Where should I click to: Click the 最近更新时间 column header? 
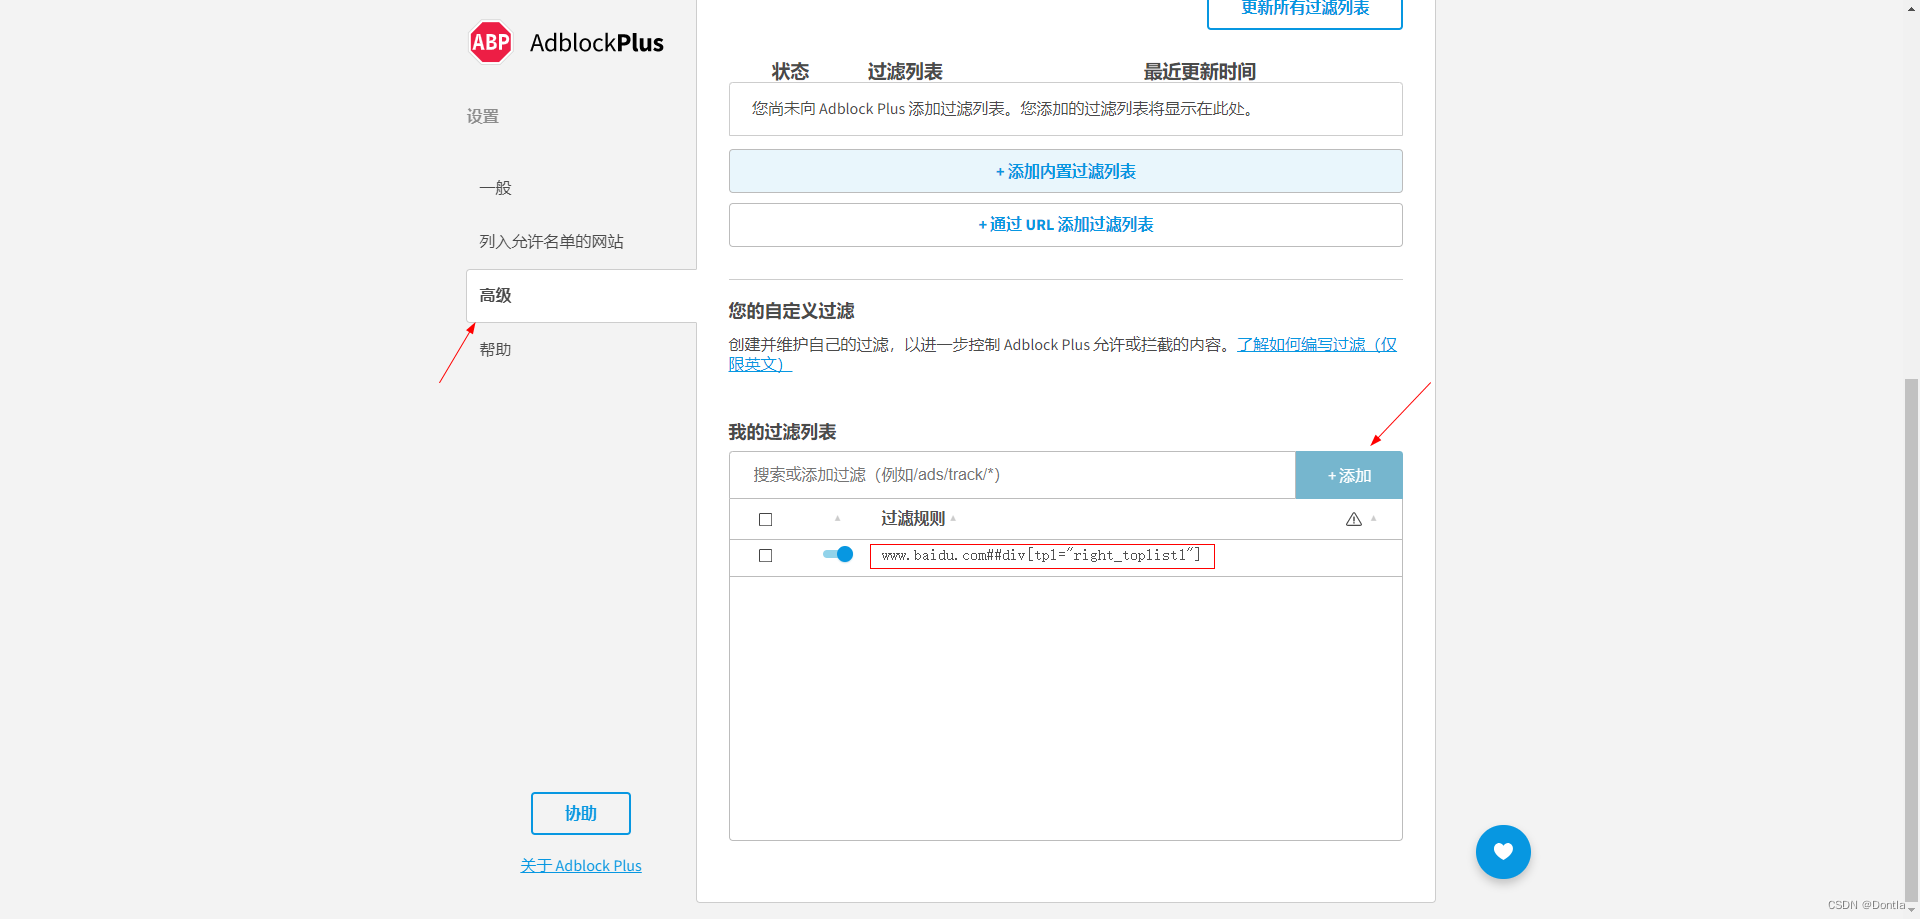(1200, 71)
